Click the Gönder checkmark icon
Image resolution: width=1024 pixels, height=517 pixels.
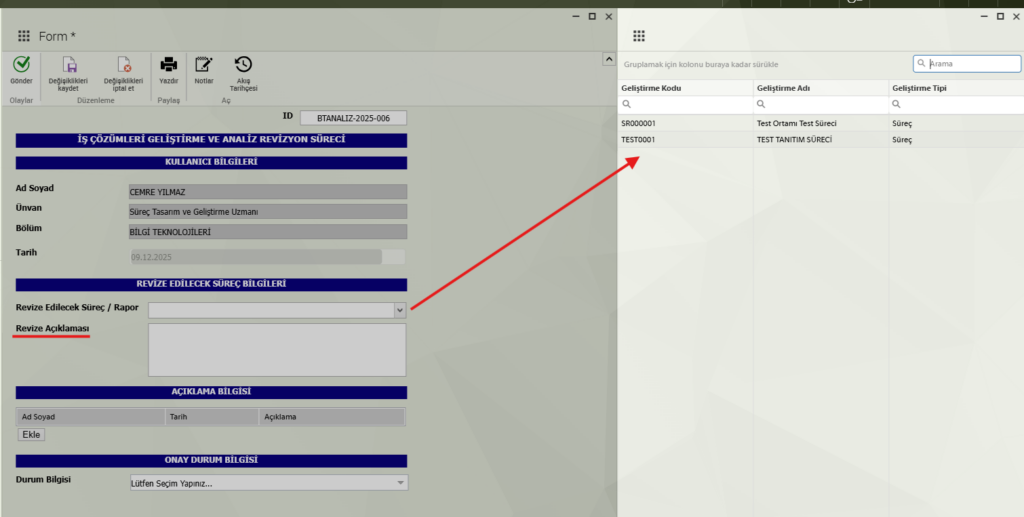click(x=21, y=65)
